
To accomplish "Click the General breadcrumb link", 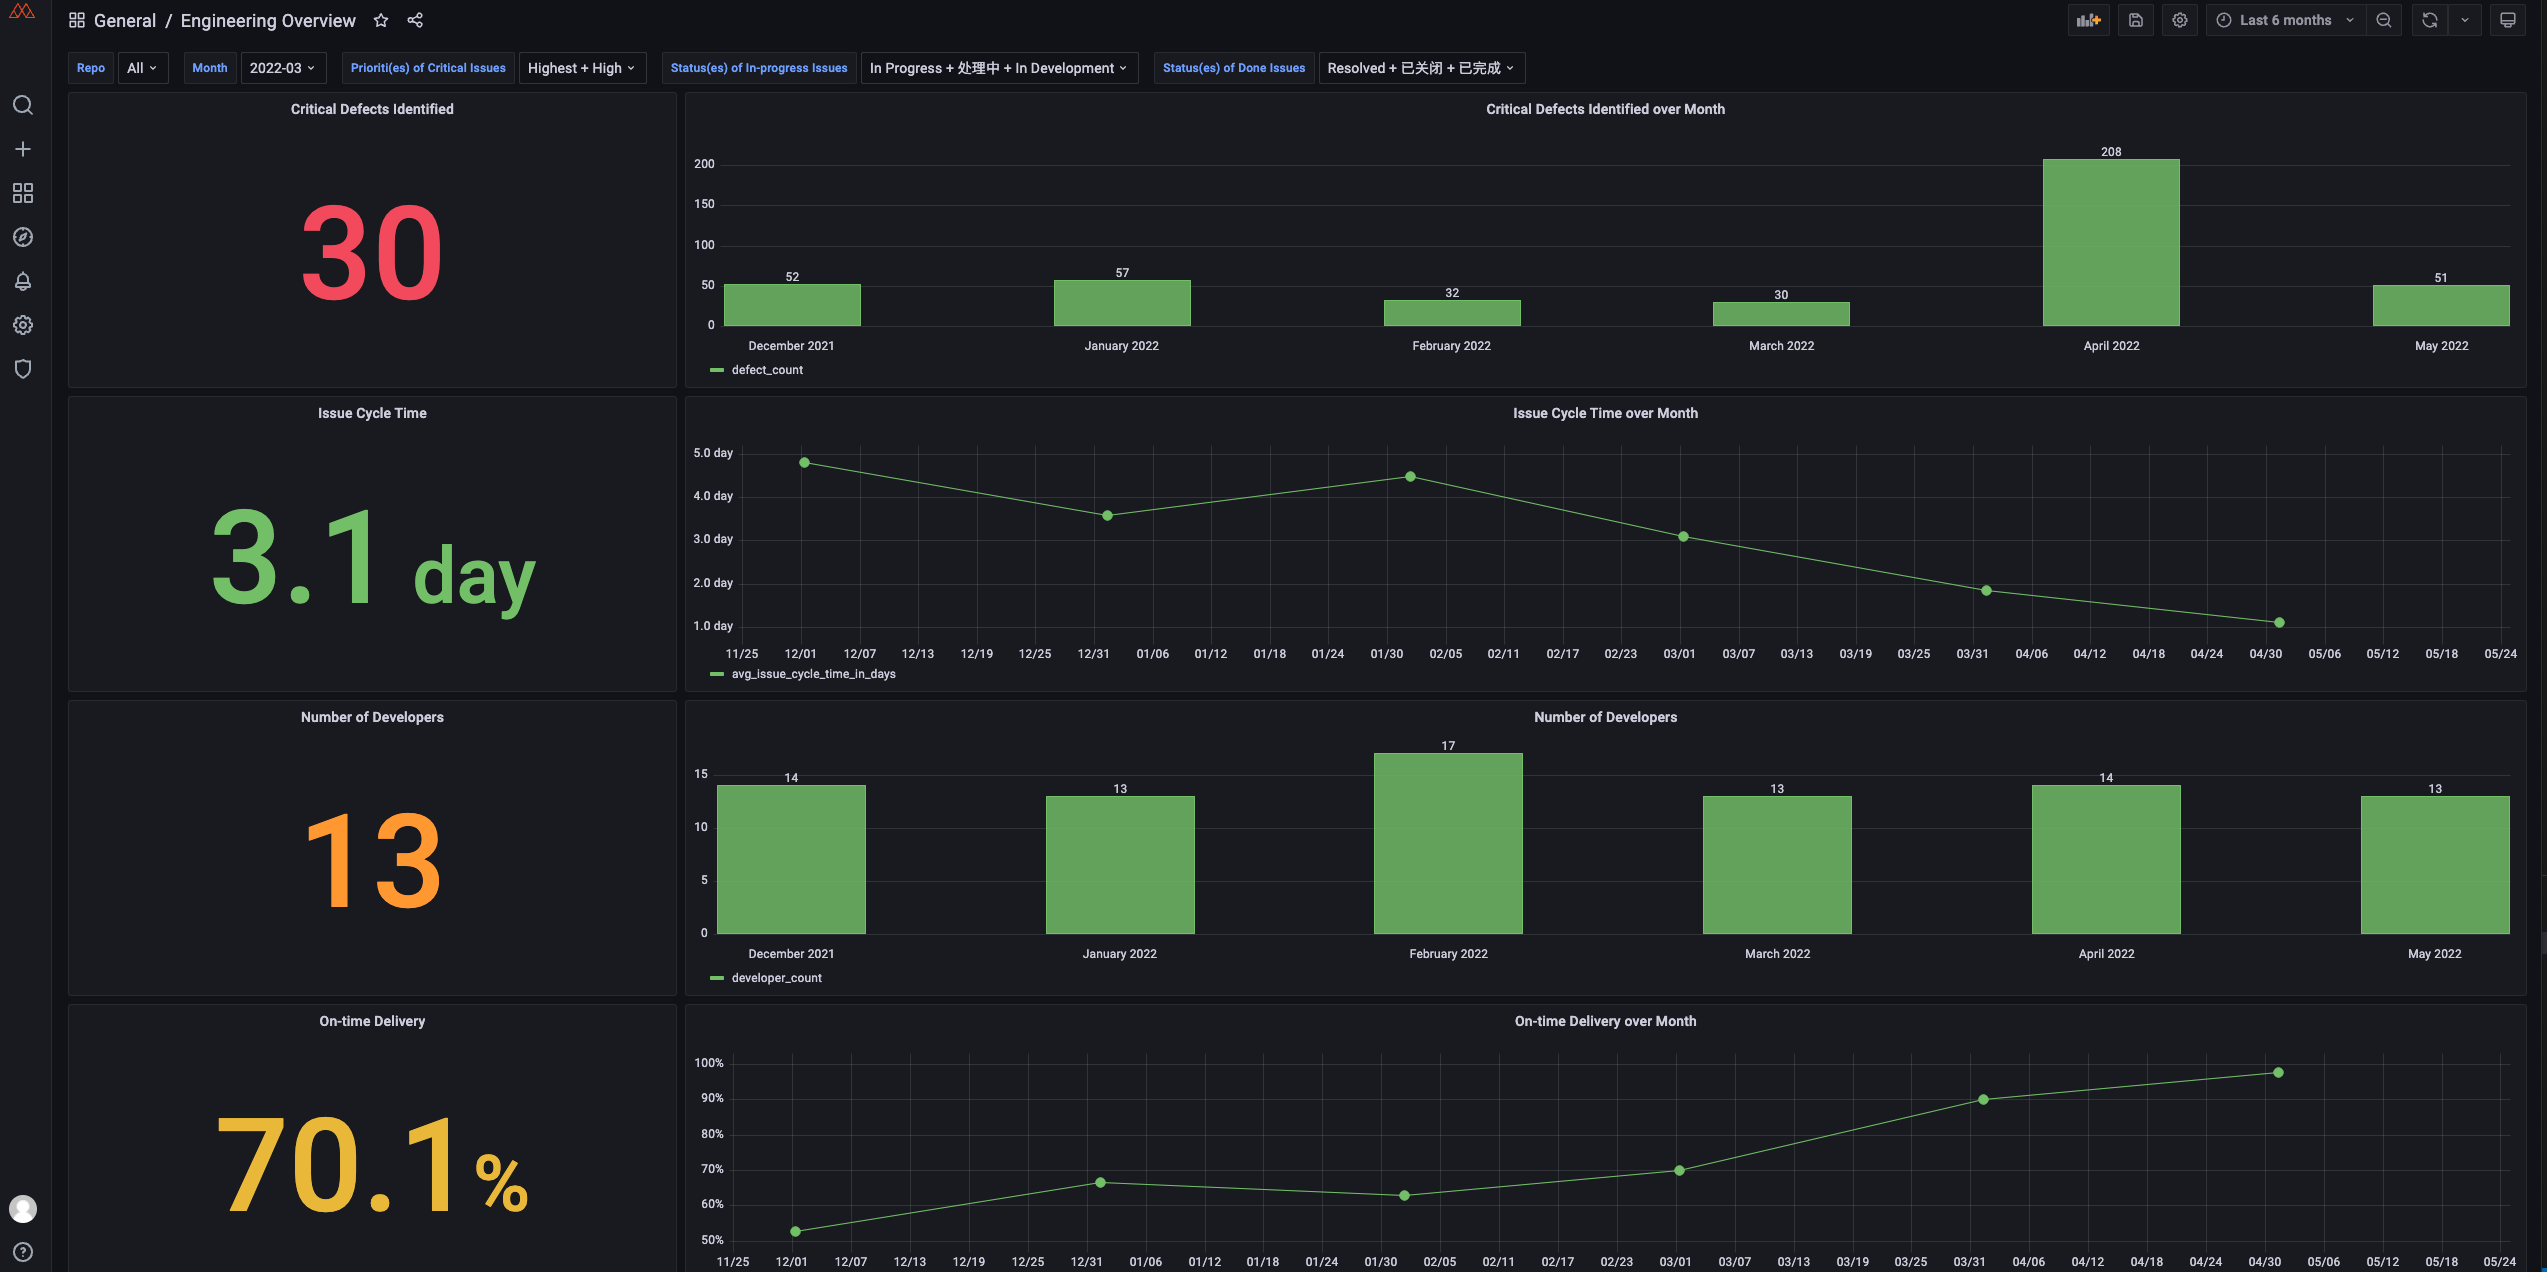I will 124,20.
